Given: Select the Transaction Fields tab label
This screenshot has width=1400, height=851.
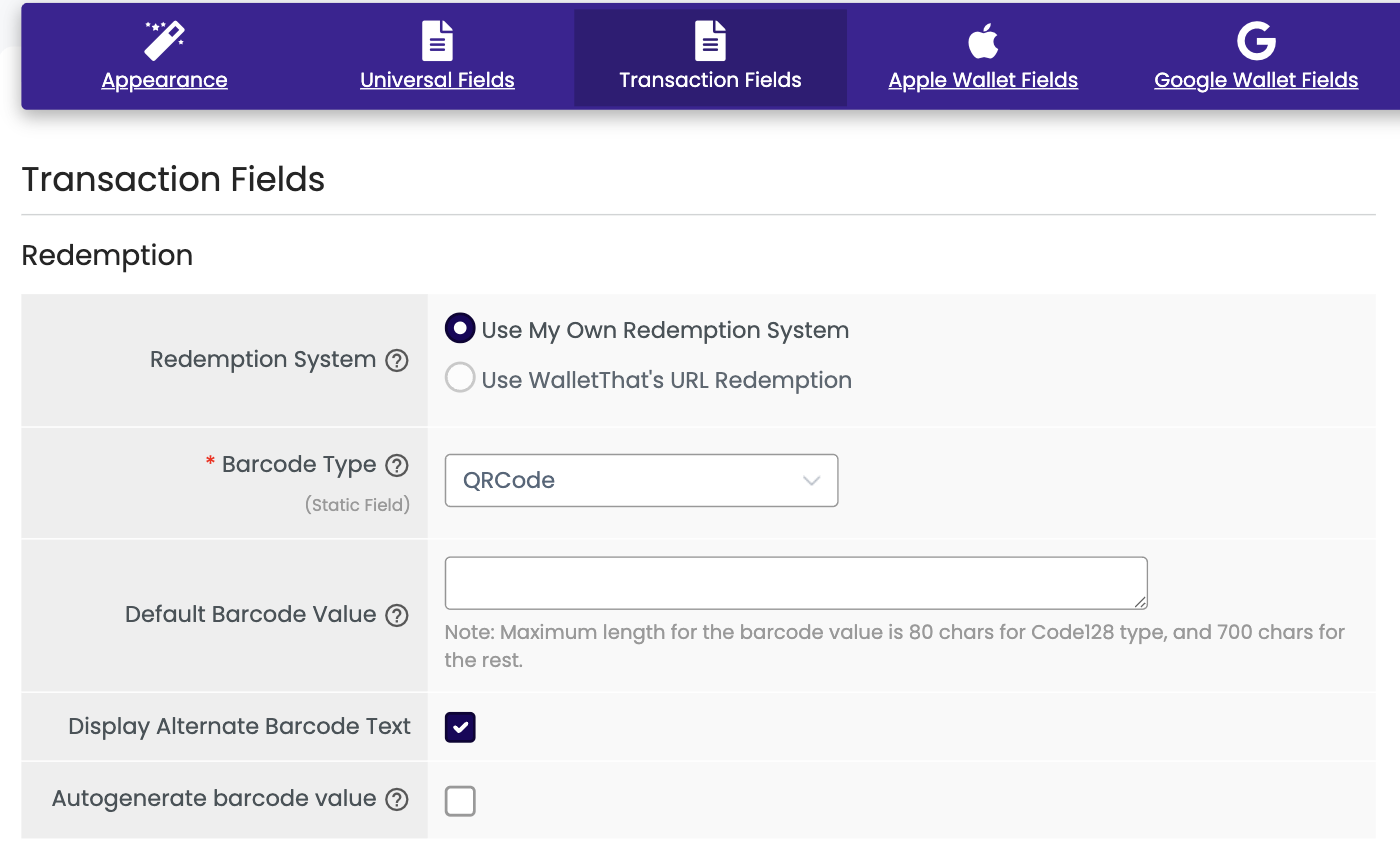Looking at the screenshot, I should [710, 80].
